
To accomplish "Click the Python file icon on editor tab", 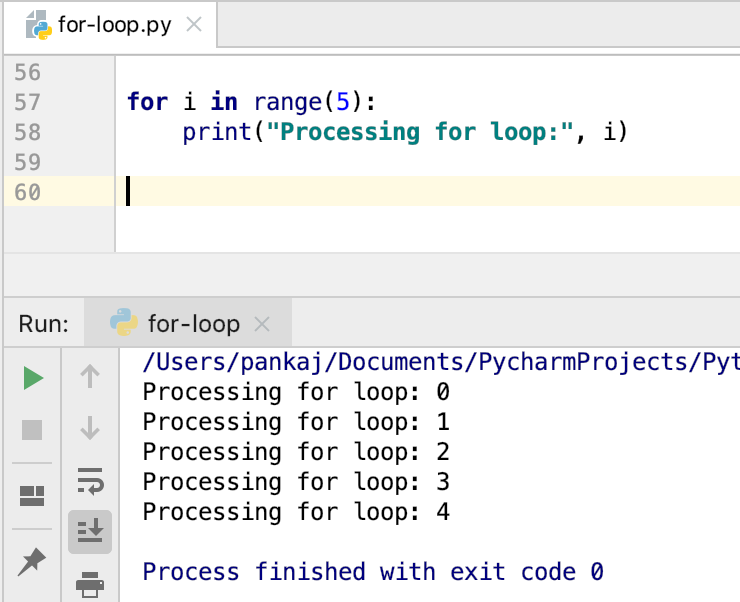I will 38,25.
